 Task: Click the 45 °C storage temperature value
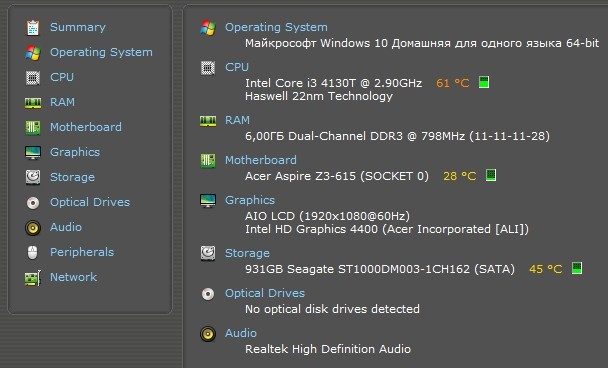546,269
